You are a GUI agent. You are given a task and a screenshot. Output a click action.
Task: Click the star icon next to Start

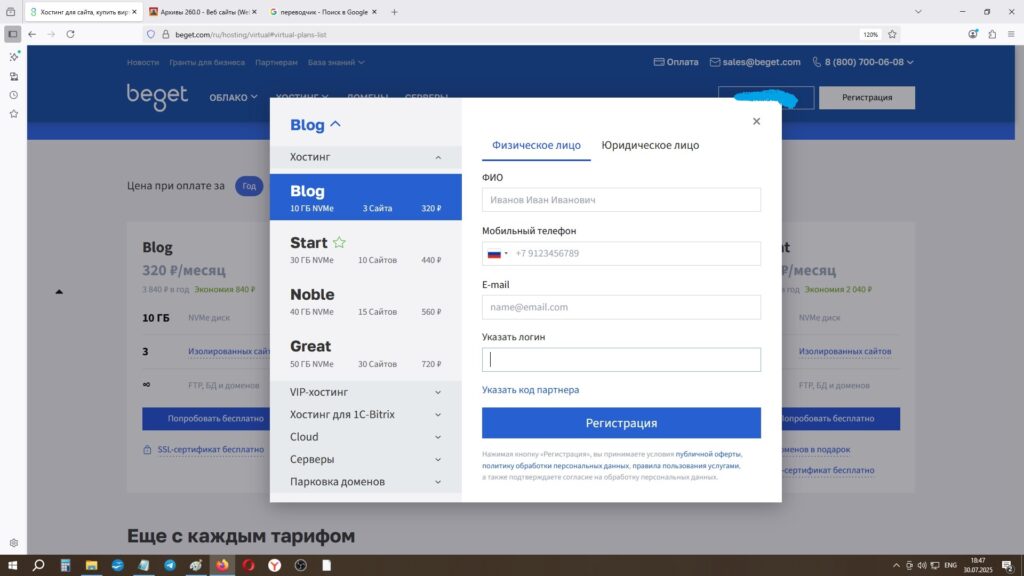339,242
